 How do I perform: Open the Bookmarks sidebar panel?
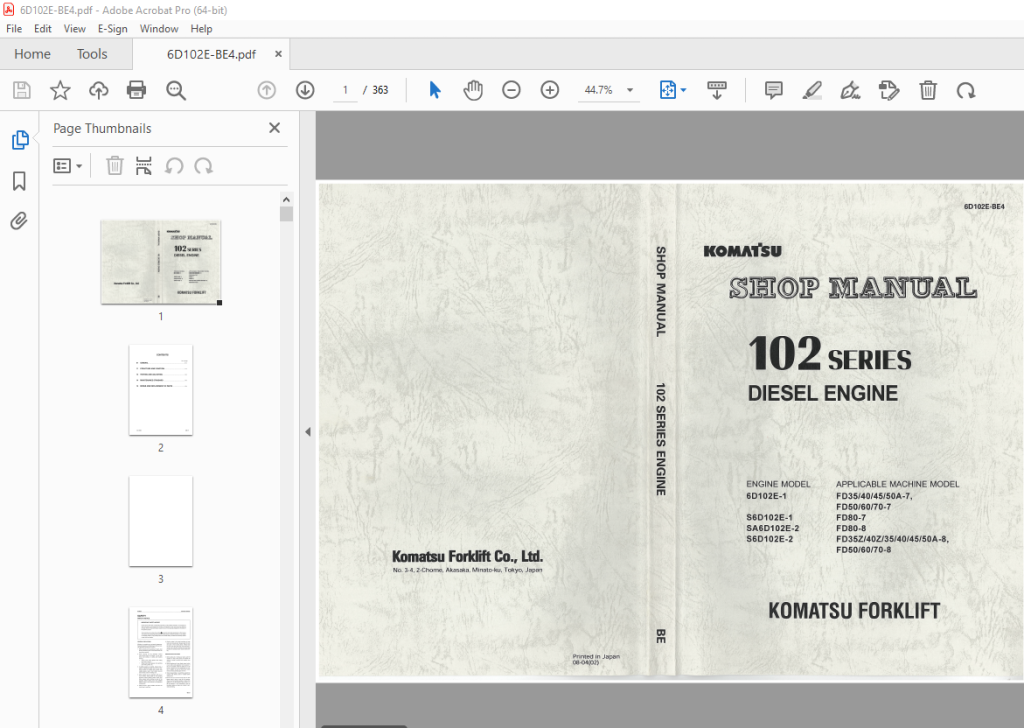click(20, 181)
